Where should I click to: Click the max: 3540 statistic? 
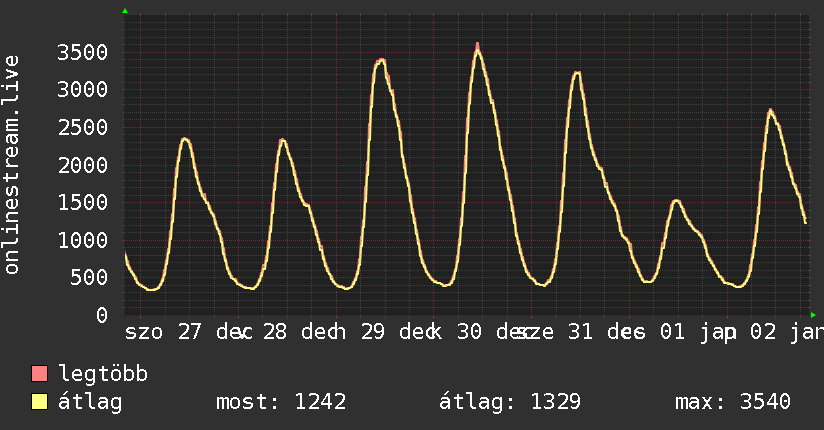[733, 402]
